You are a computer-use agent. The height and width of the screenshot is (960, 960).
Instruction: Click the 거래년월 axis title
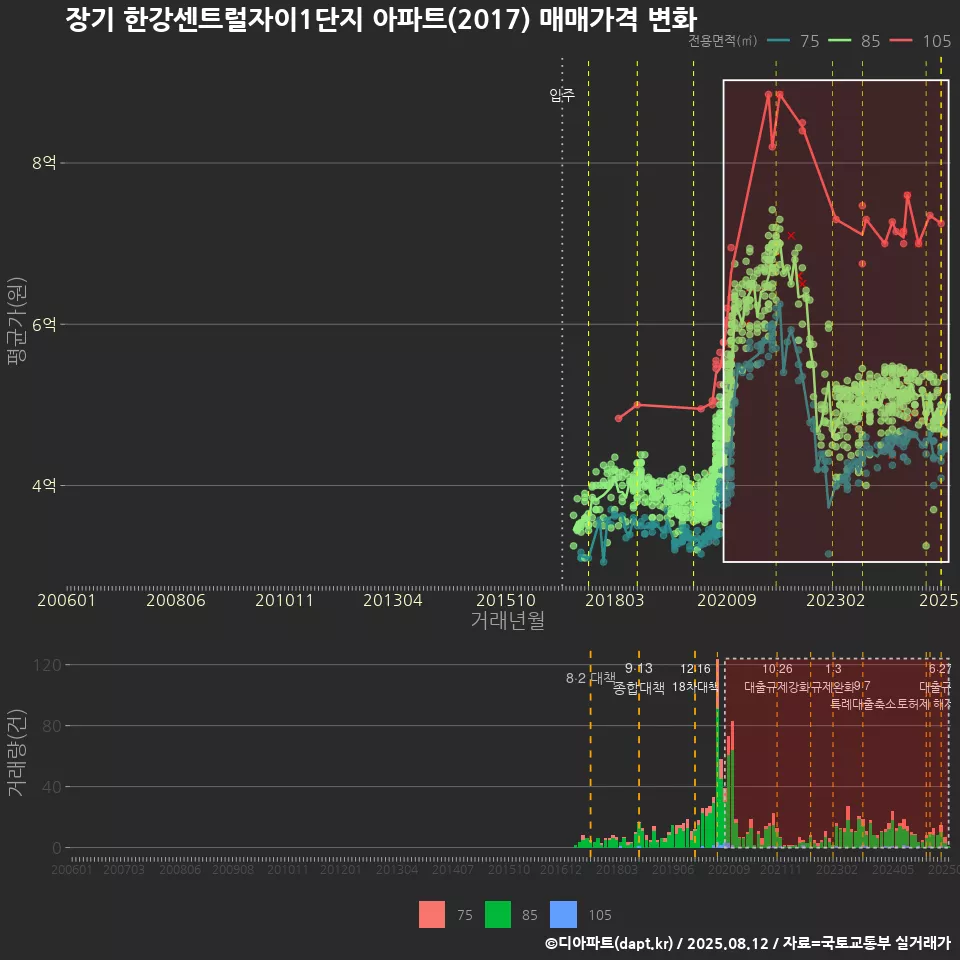[508, 620]
